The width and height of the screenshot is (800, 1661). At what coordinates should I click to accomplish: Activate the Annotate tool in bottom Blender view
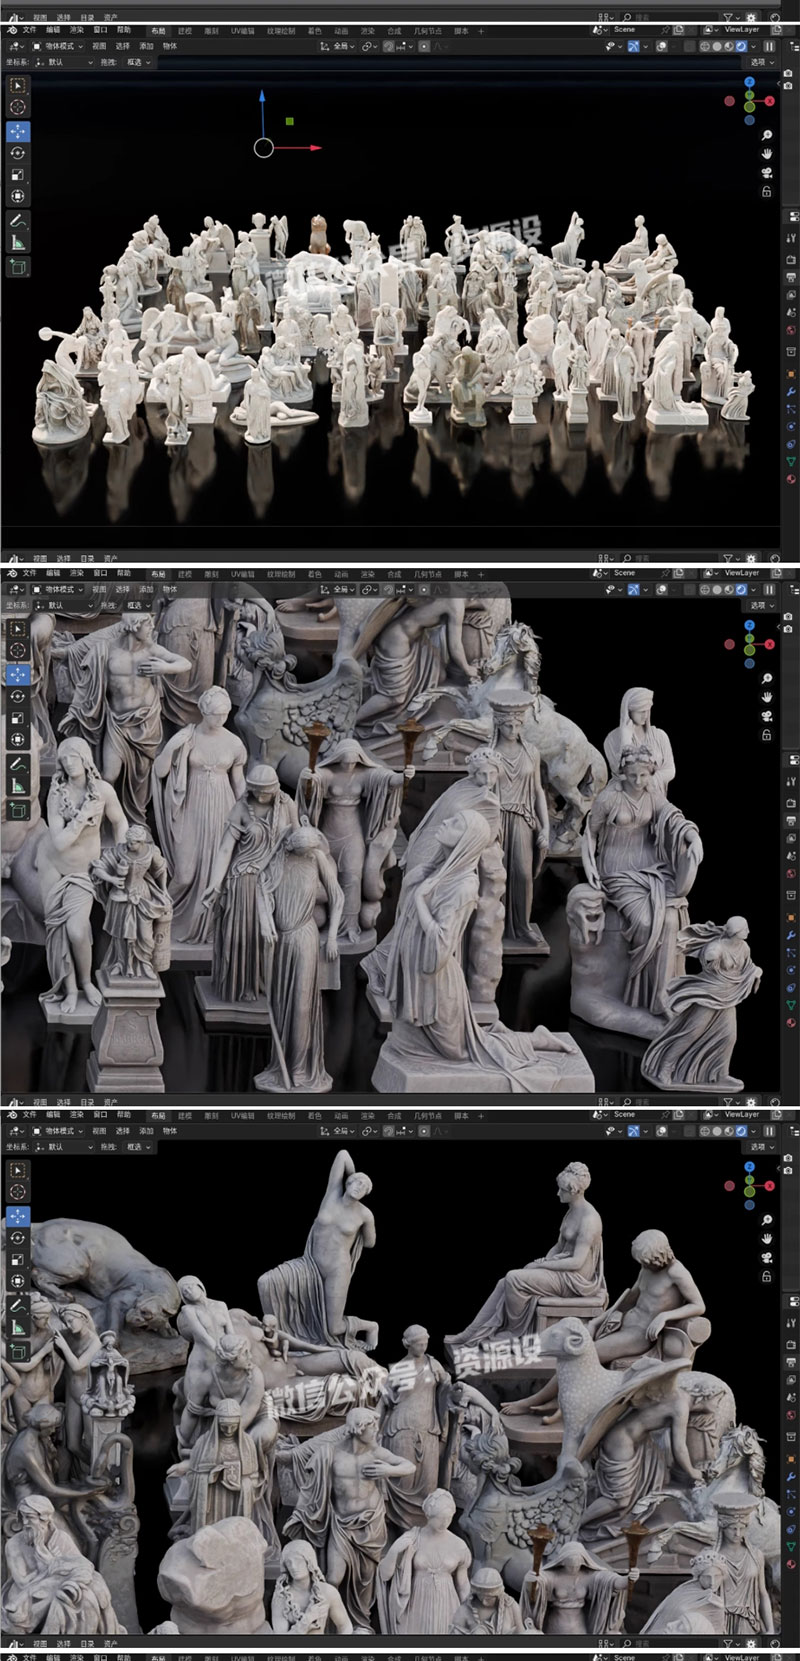point(18,1305)
